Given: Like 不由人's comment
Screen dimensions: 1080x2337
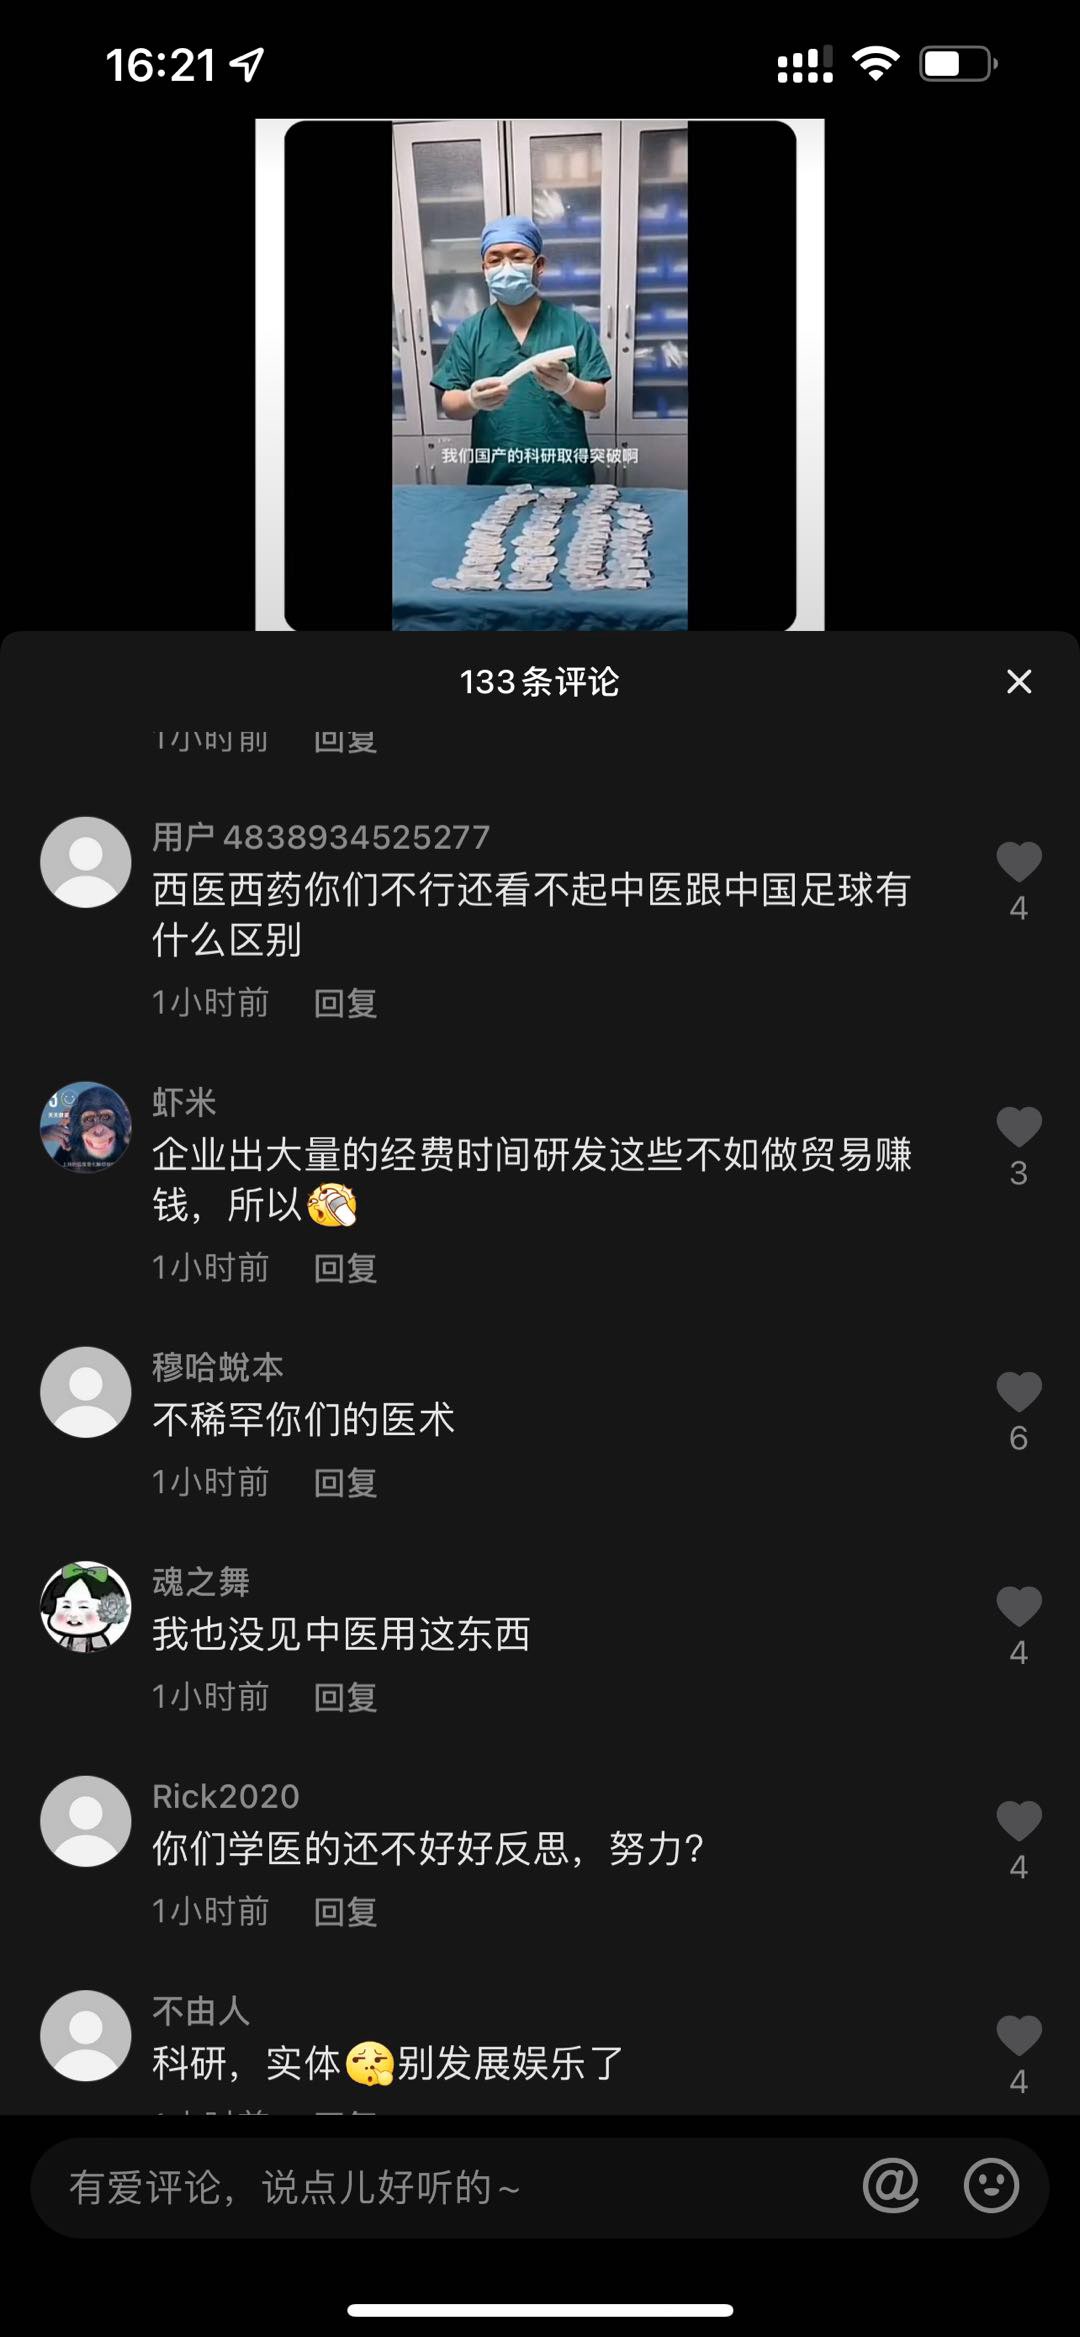Looking at the screenshot, I should pos(1018,2036).
